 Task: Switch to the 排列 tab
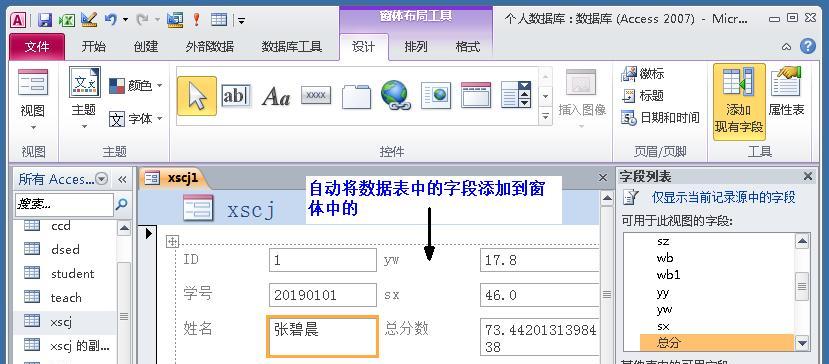tap(416, 47)
